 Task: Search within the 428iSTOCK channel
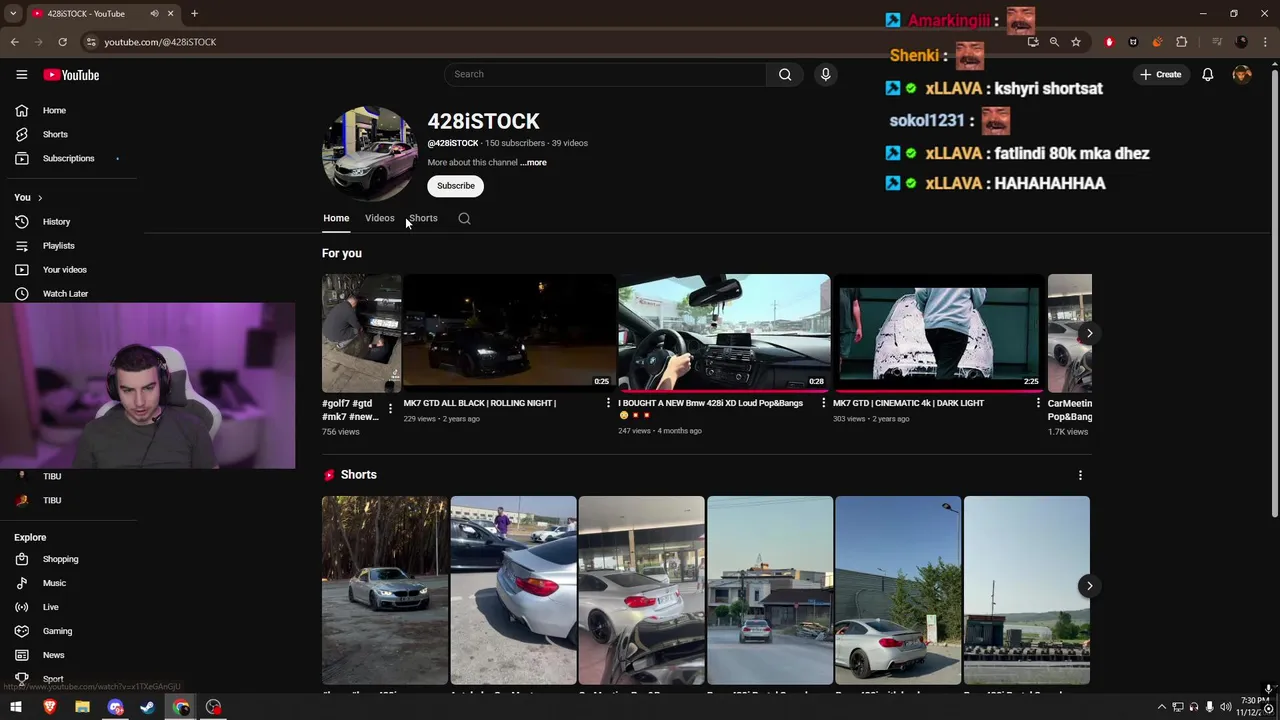tap(464, 218)
